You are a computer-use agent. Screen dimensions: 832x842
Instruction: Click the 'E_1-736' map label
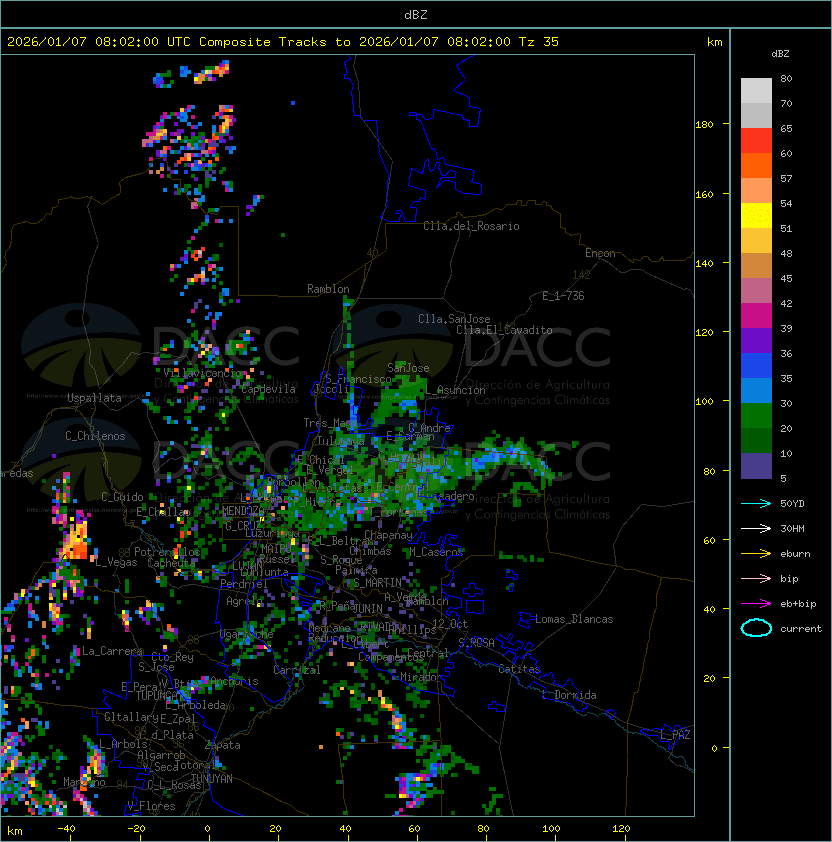pyautogui.click(x=563, y=296)
